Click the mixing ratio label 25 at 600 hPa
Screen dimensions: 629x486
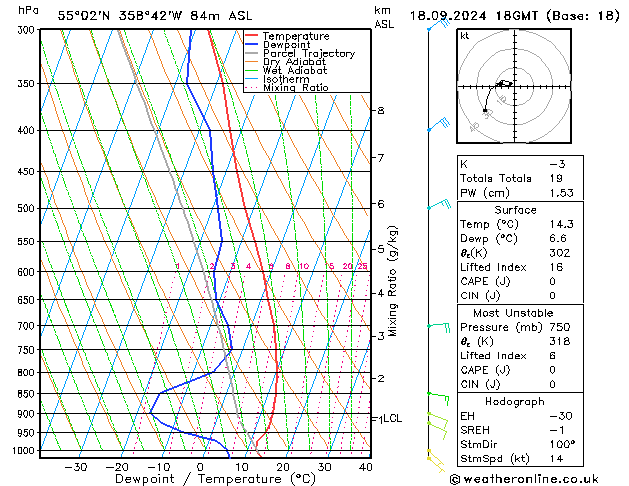tap(362, 266)
